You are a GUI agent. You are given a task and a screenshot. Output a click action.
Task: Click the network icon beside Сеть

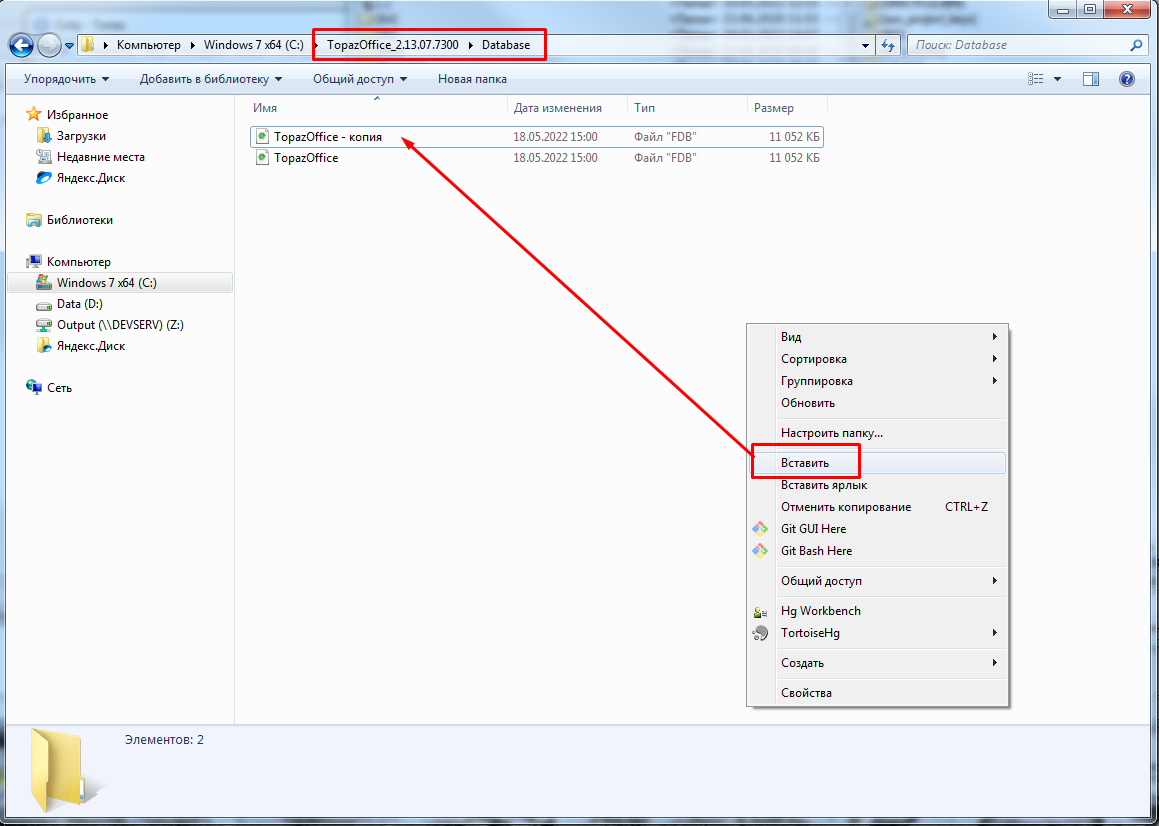[34, 387]
